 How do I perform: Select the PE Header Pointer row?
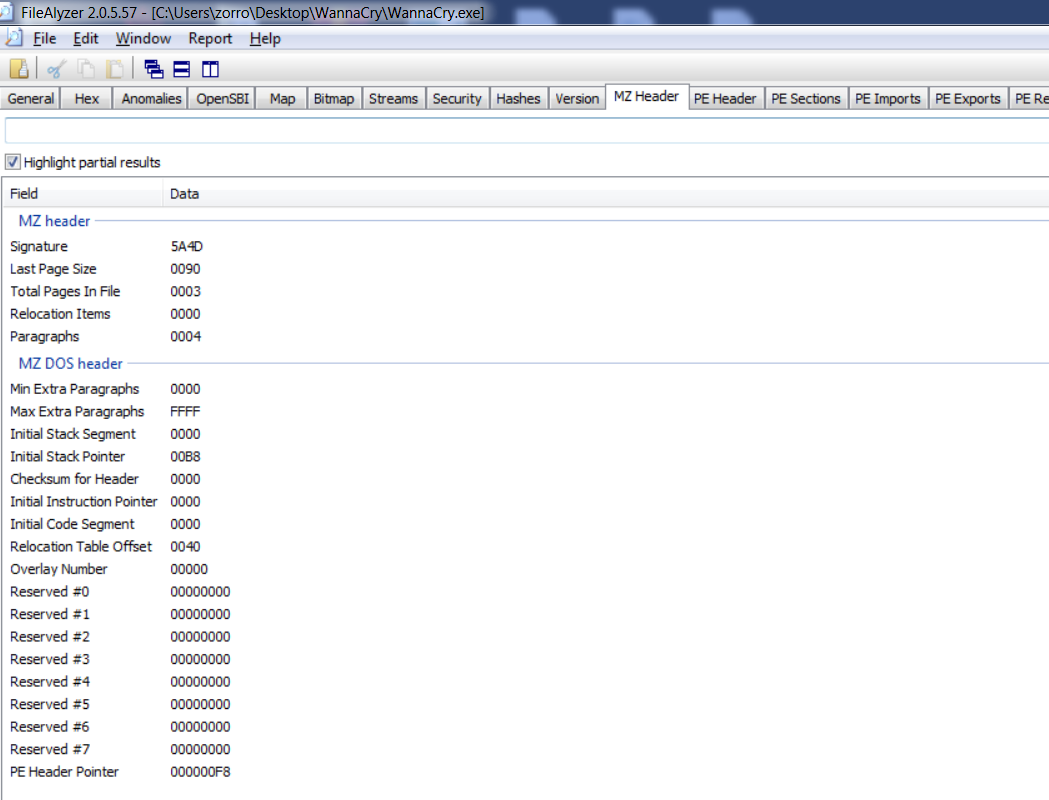coord(526,772)
